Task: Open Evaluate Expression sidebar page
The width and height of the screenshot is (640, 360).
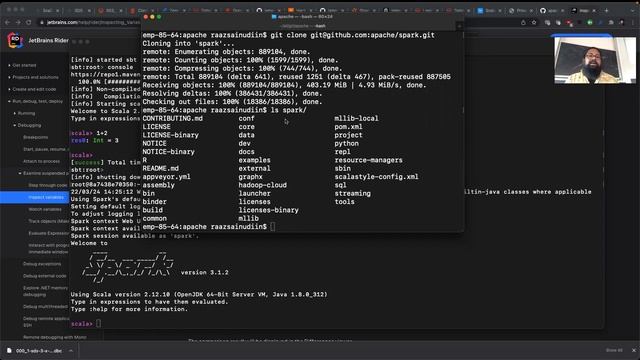Action: pyautogui.click(x=49, y=233)
